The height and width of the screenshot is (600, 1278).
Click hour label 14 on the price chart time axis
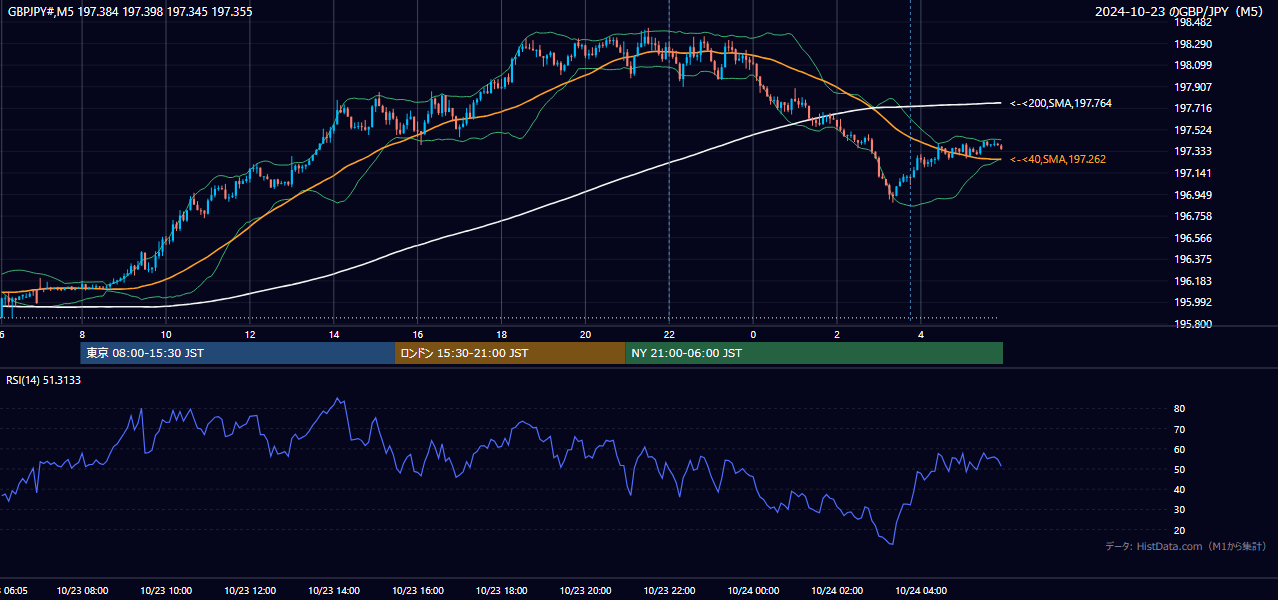(334, 334)
